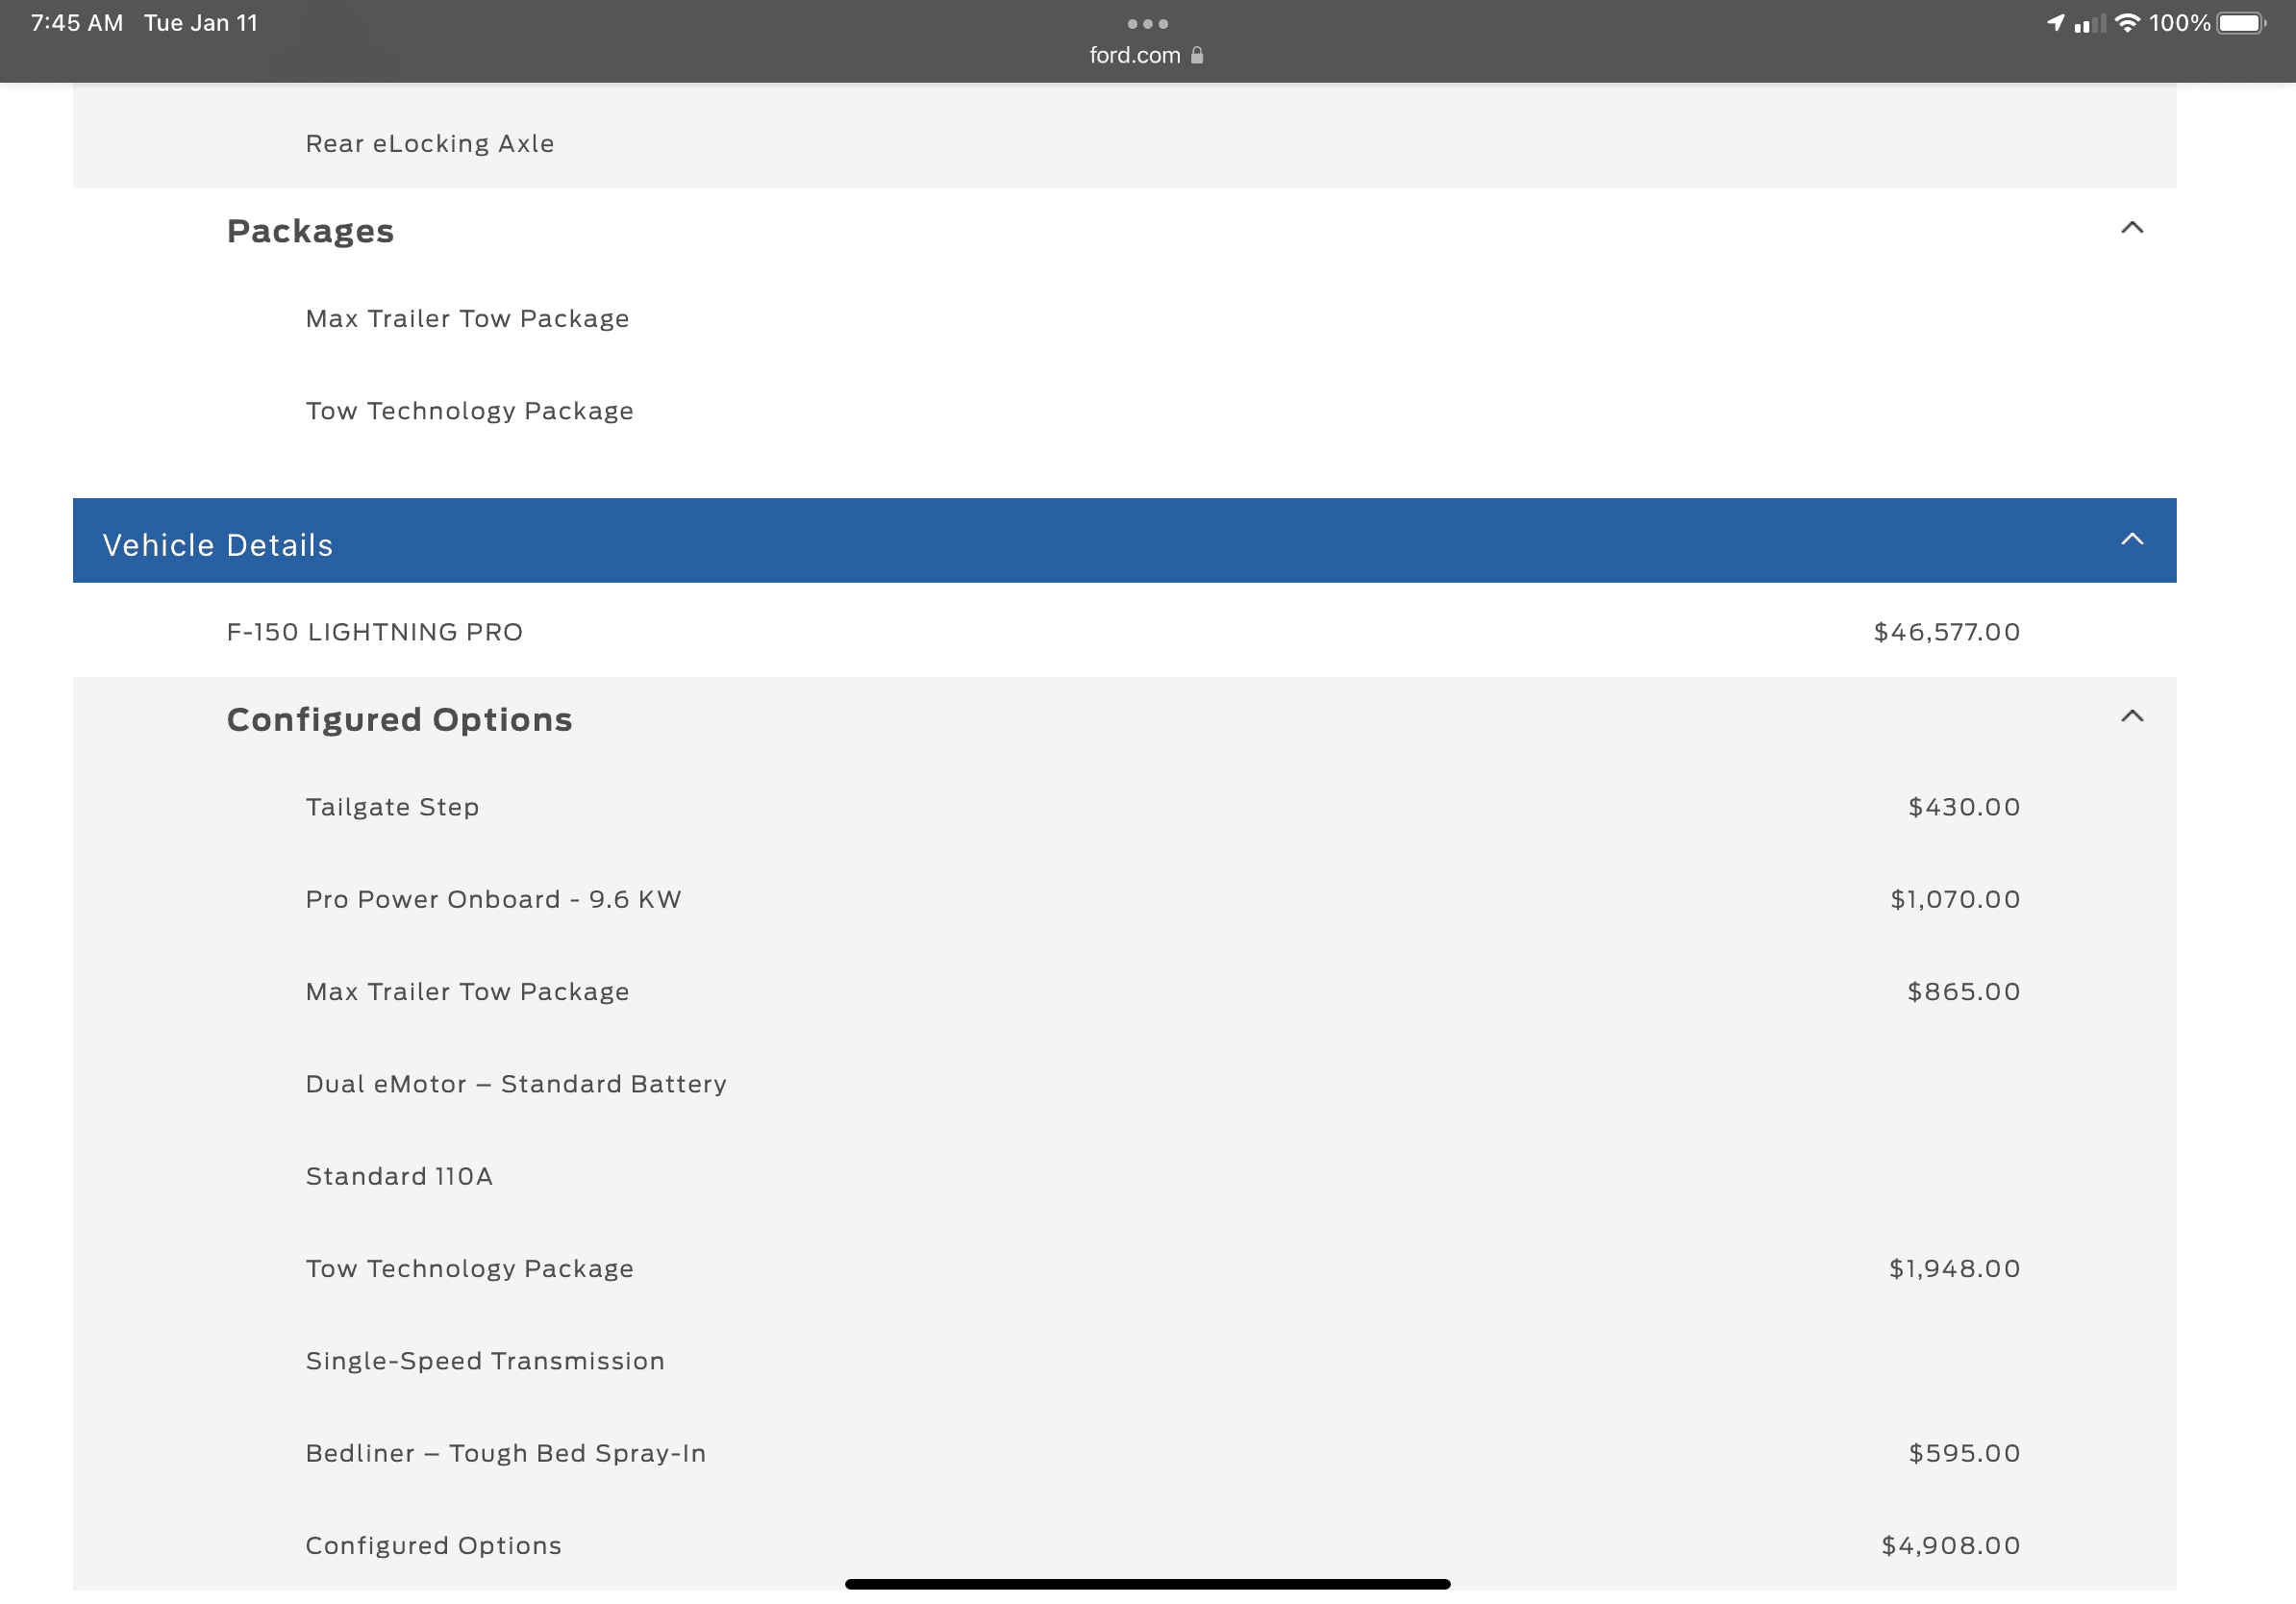The image size is (2296, 1604).
Task: Click the $46,577.00 base price
Action: (1946, 632)
